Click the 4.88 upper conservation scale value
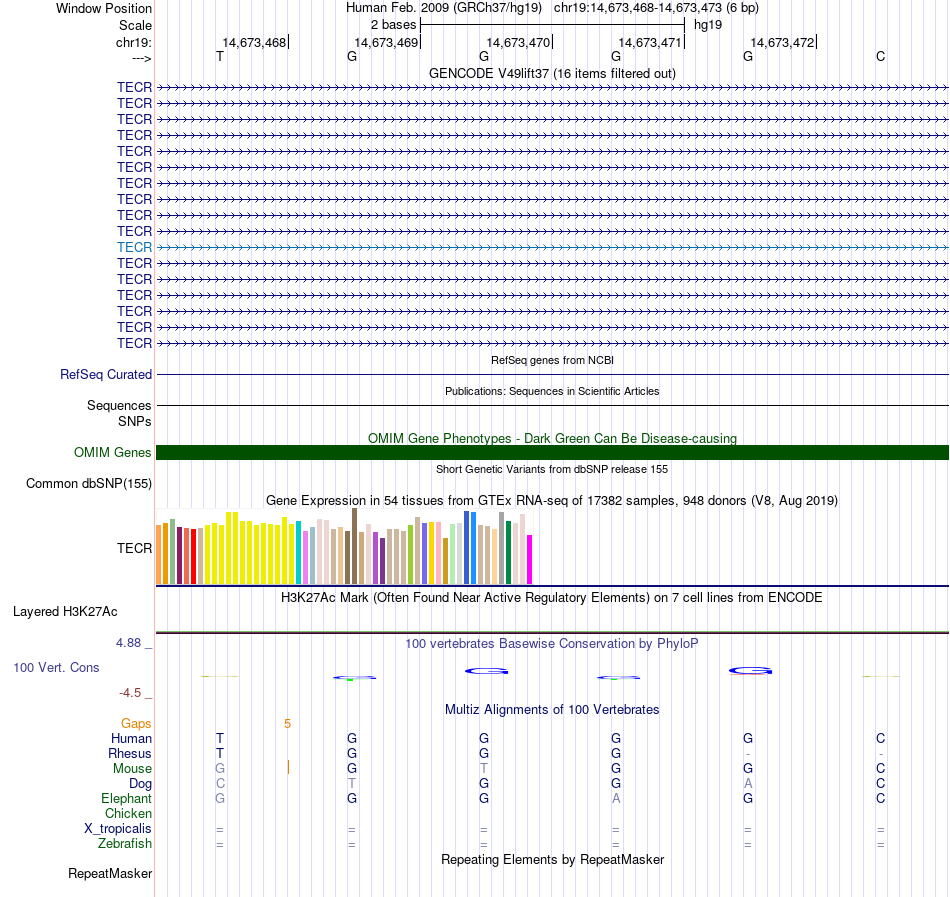This screenshot has height=897, width=950. 128,643
